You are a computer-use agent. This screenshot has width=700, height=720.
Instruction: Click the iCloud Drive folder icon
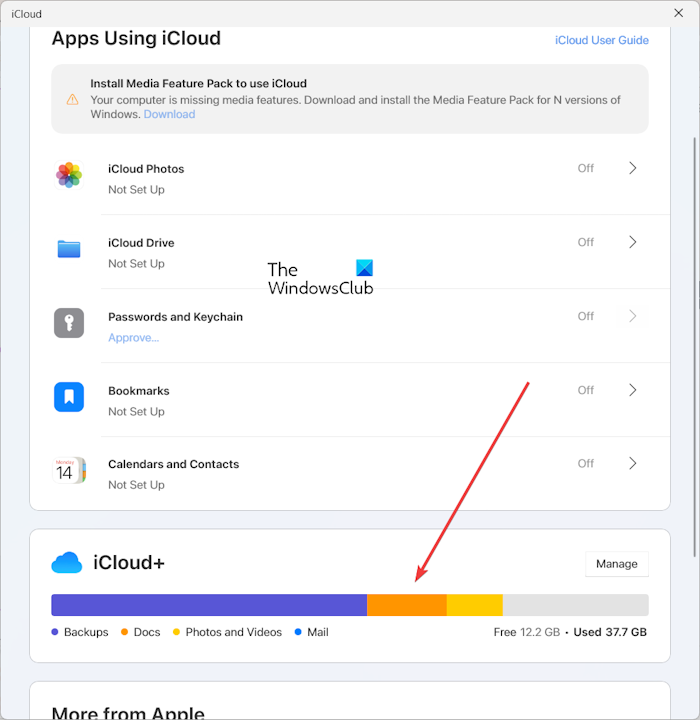[x=69, y=249]
